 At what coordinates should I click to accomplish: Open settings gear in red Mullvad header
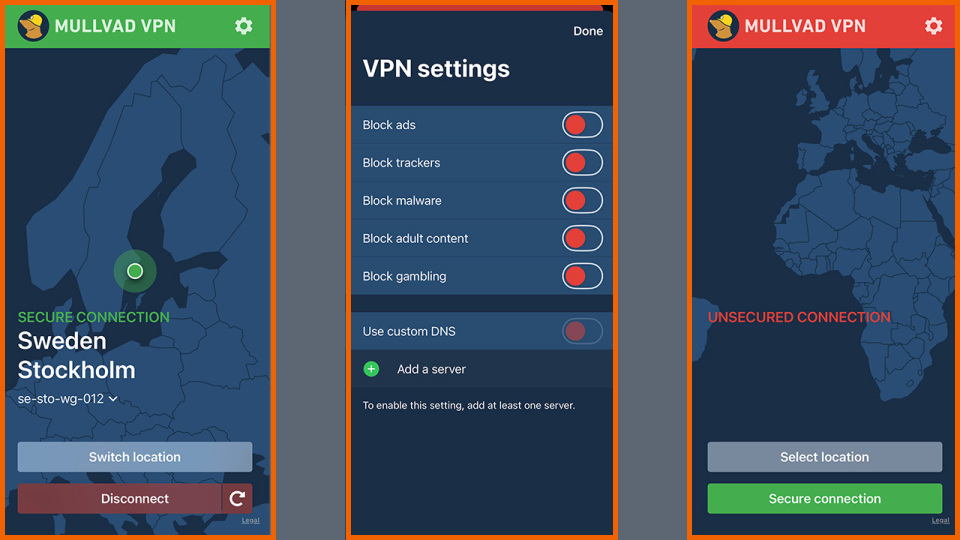pyautogui.click(x=933, y=26)
